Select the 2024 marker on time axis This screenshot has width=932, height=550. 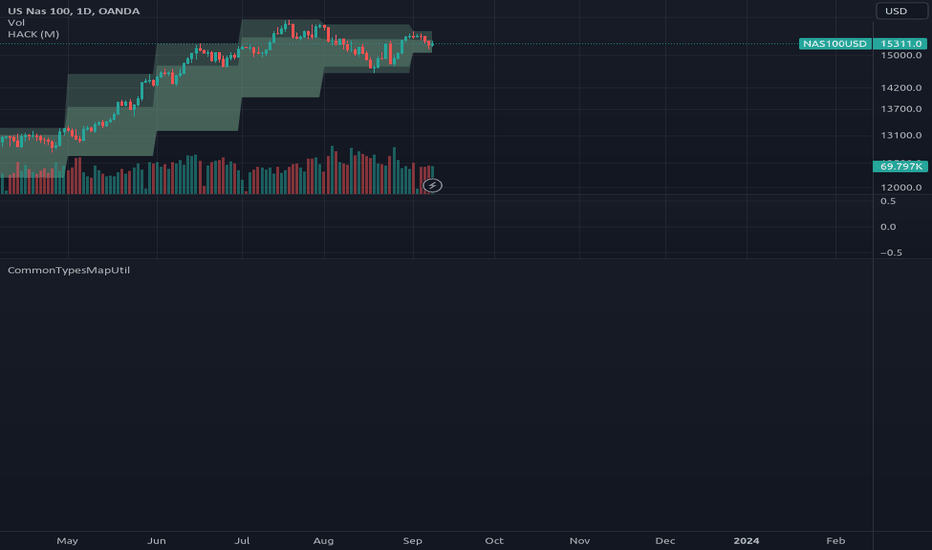tap(746, 540)
